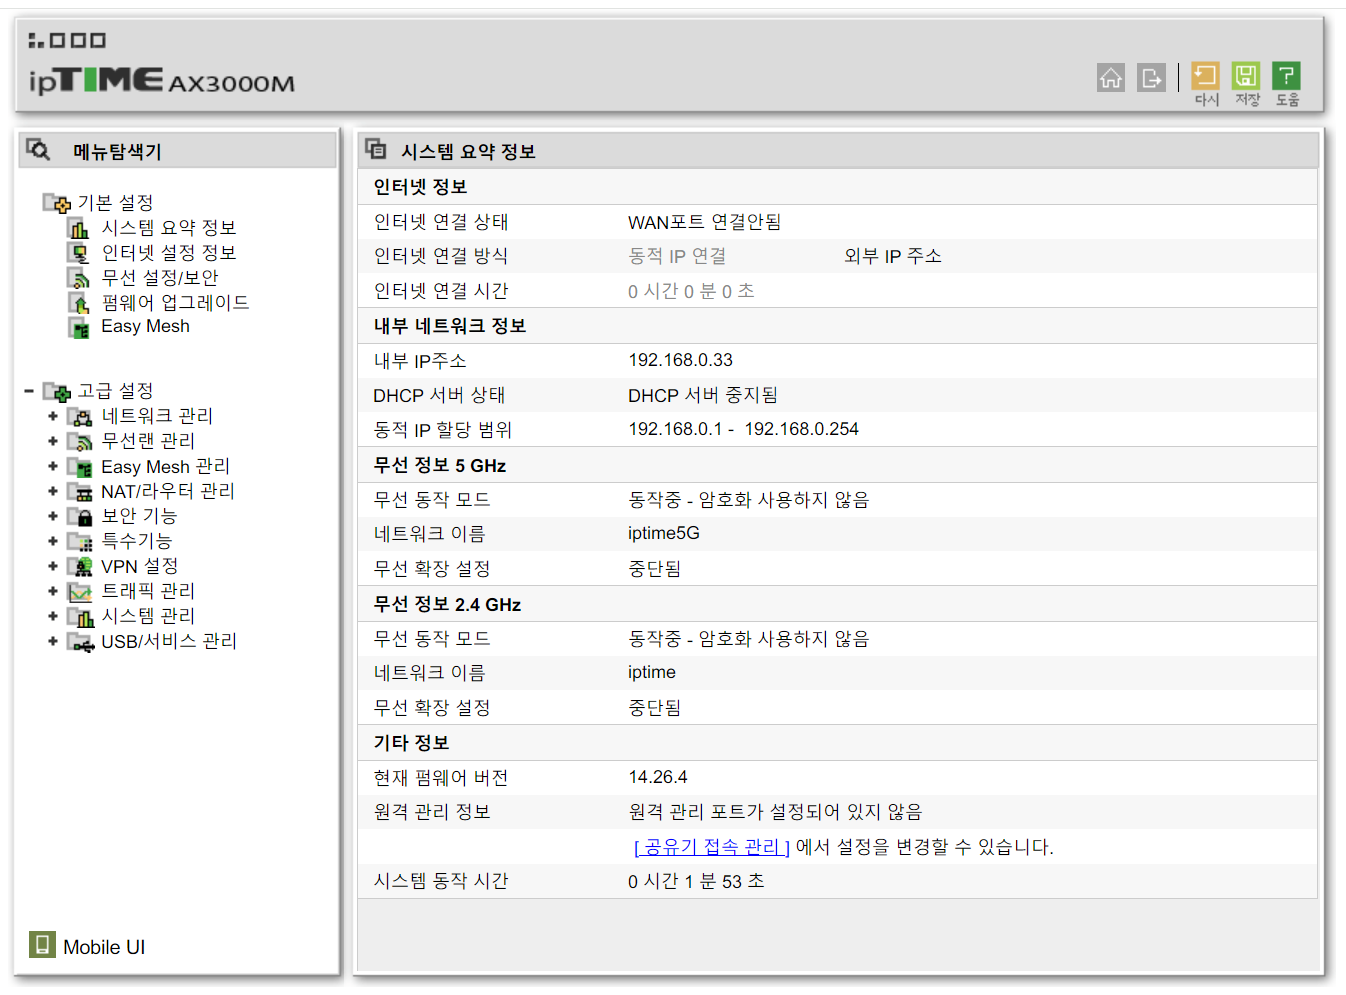Click the 메뉴탐색기 search icon
This screenshot has height=995, width=1346.
click(x=38, y=150)
